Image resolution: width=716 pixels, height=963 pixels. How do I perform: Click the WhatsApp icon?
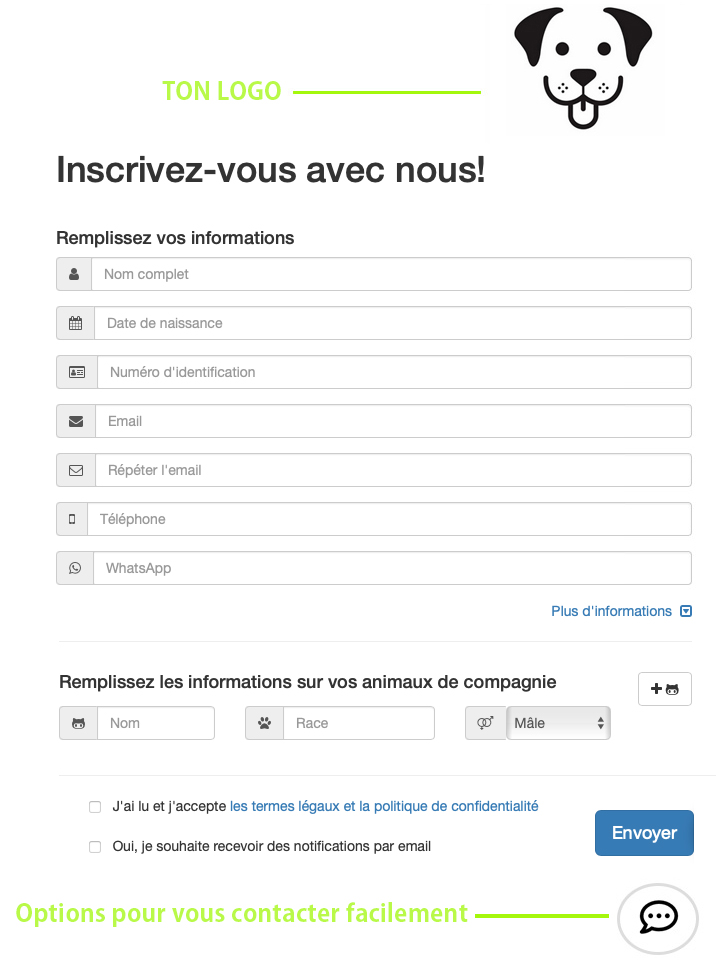[75, 568]
